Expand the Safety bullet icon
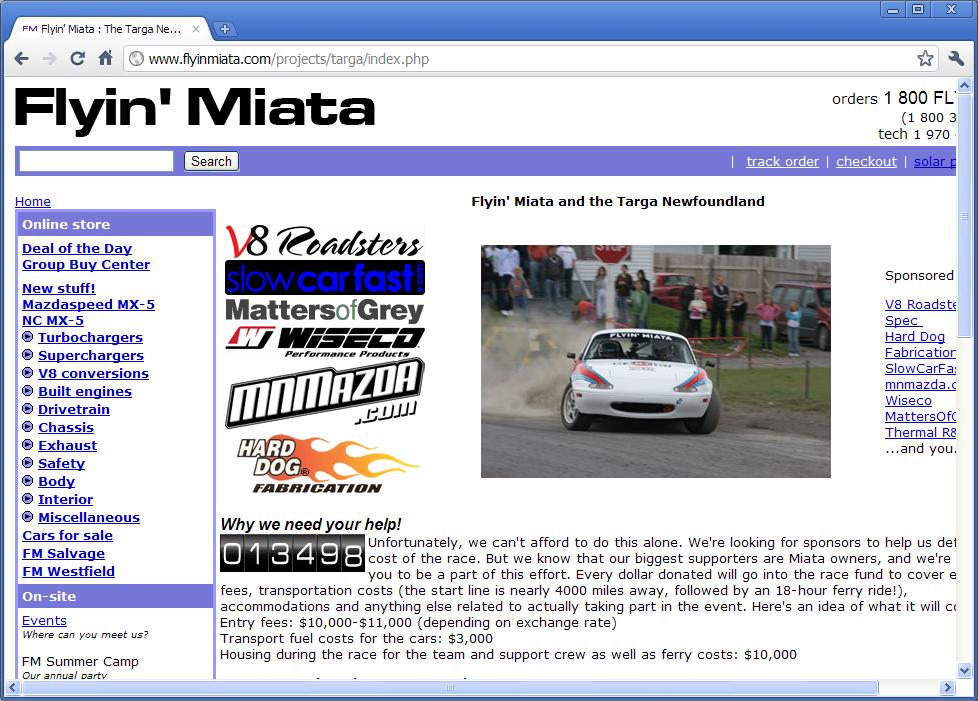Image resolution: width=978 pixels, height=701 pixels. pyautogui.click(x=27, y=463)
